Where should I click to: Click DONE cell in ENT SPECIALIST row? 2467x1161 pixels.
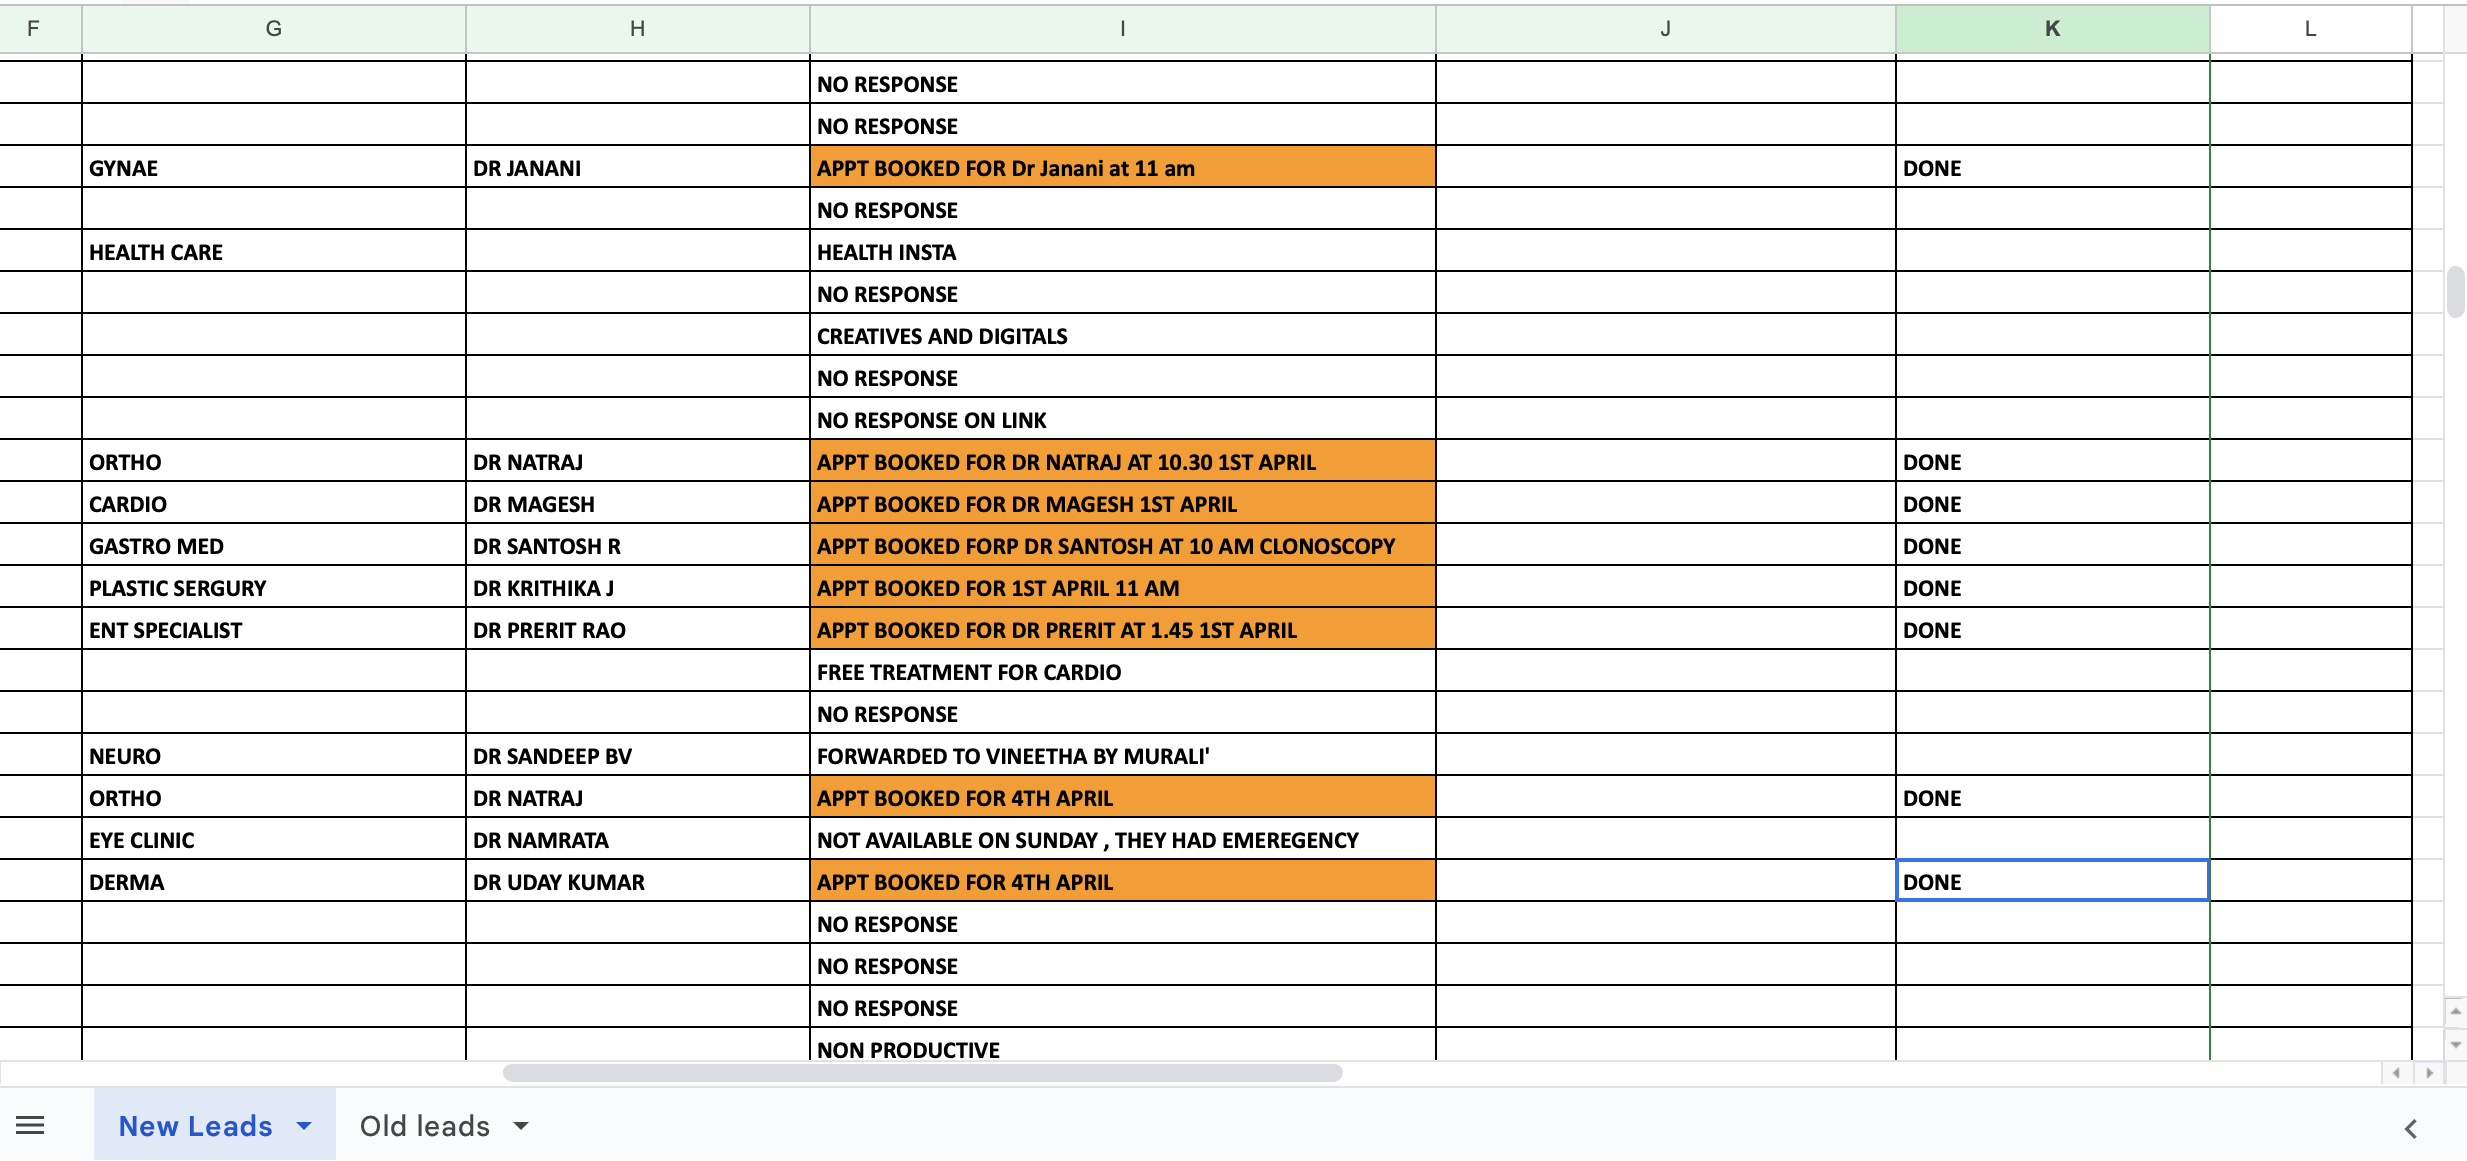(x=2052, y=630)
